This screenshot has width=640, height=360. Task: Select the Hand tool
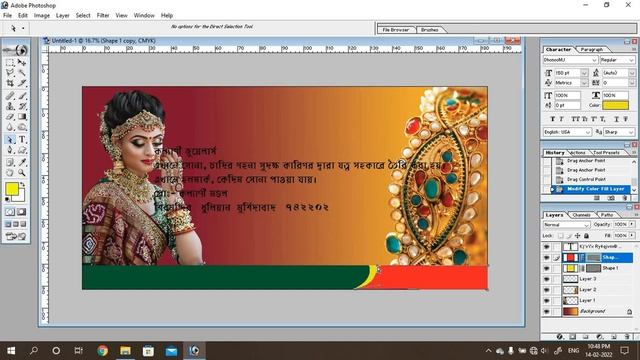click(x=10, y=173)
